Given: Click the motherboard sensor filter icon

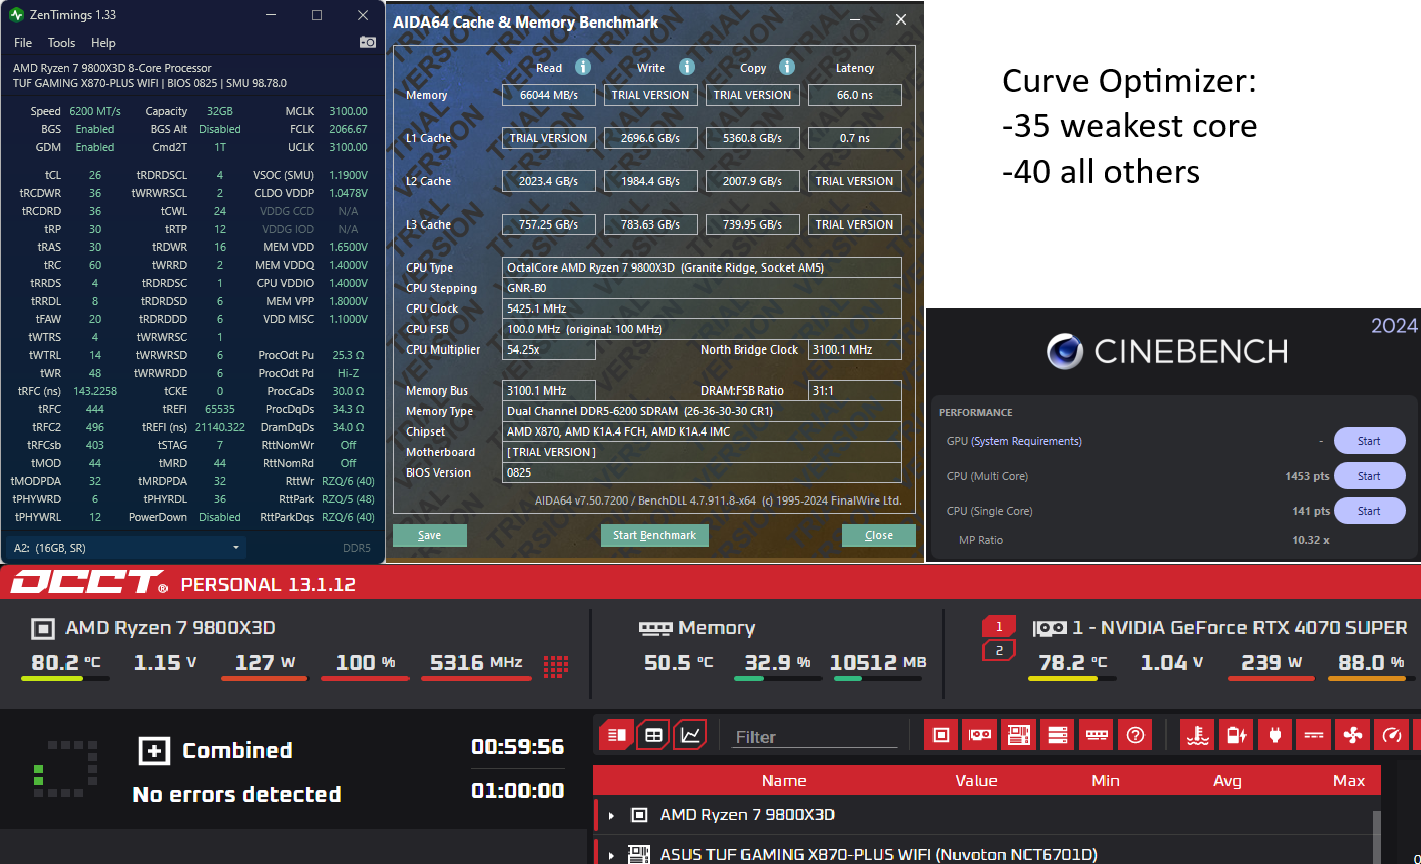Looking at the screenshot, I should tap(1018, 735).
